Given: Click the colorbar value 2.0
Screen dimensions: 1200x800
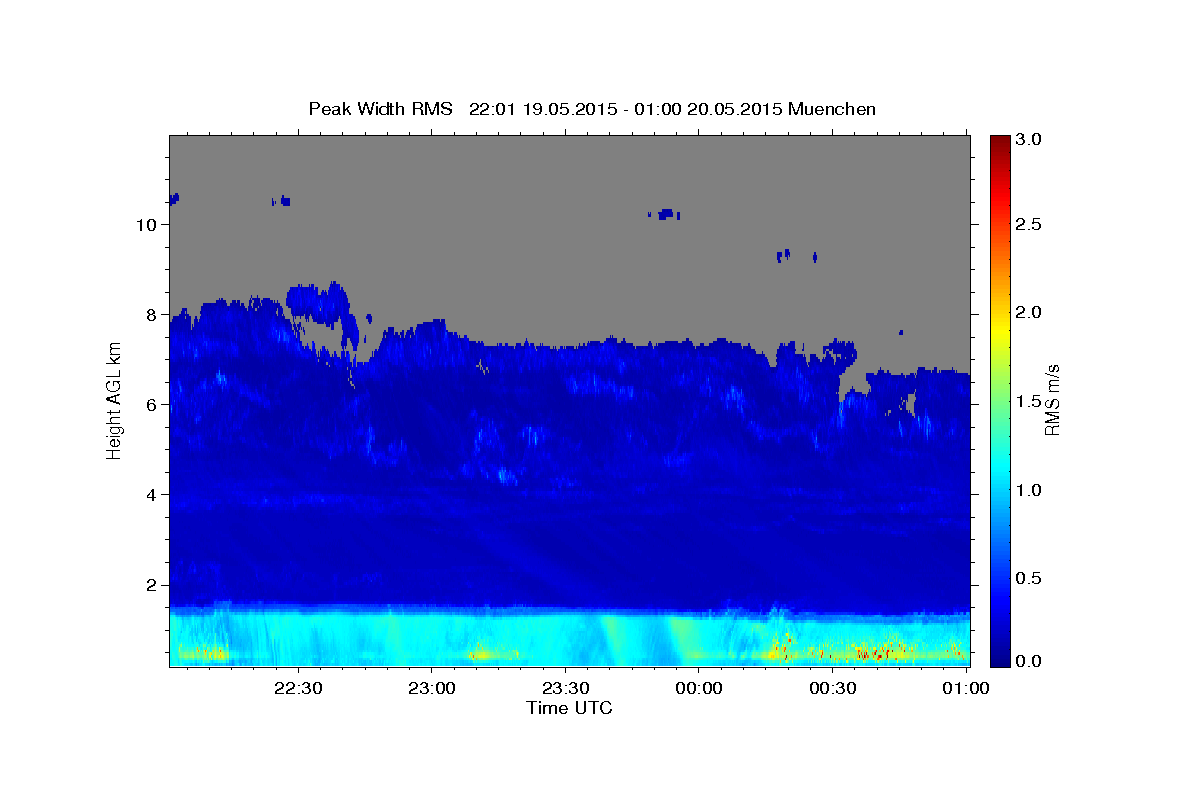Looking at the screenshot, I should [1030, 312].
